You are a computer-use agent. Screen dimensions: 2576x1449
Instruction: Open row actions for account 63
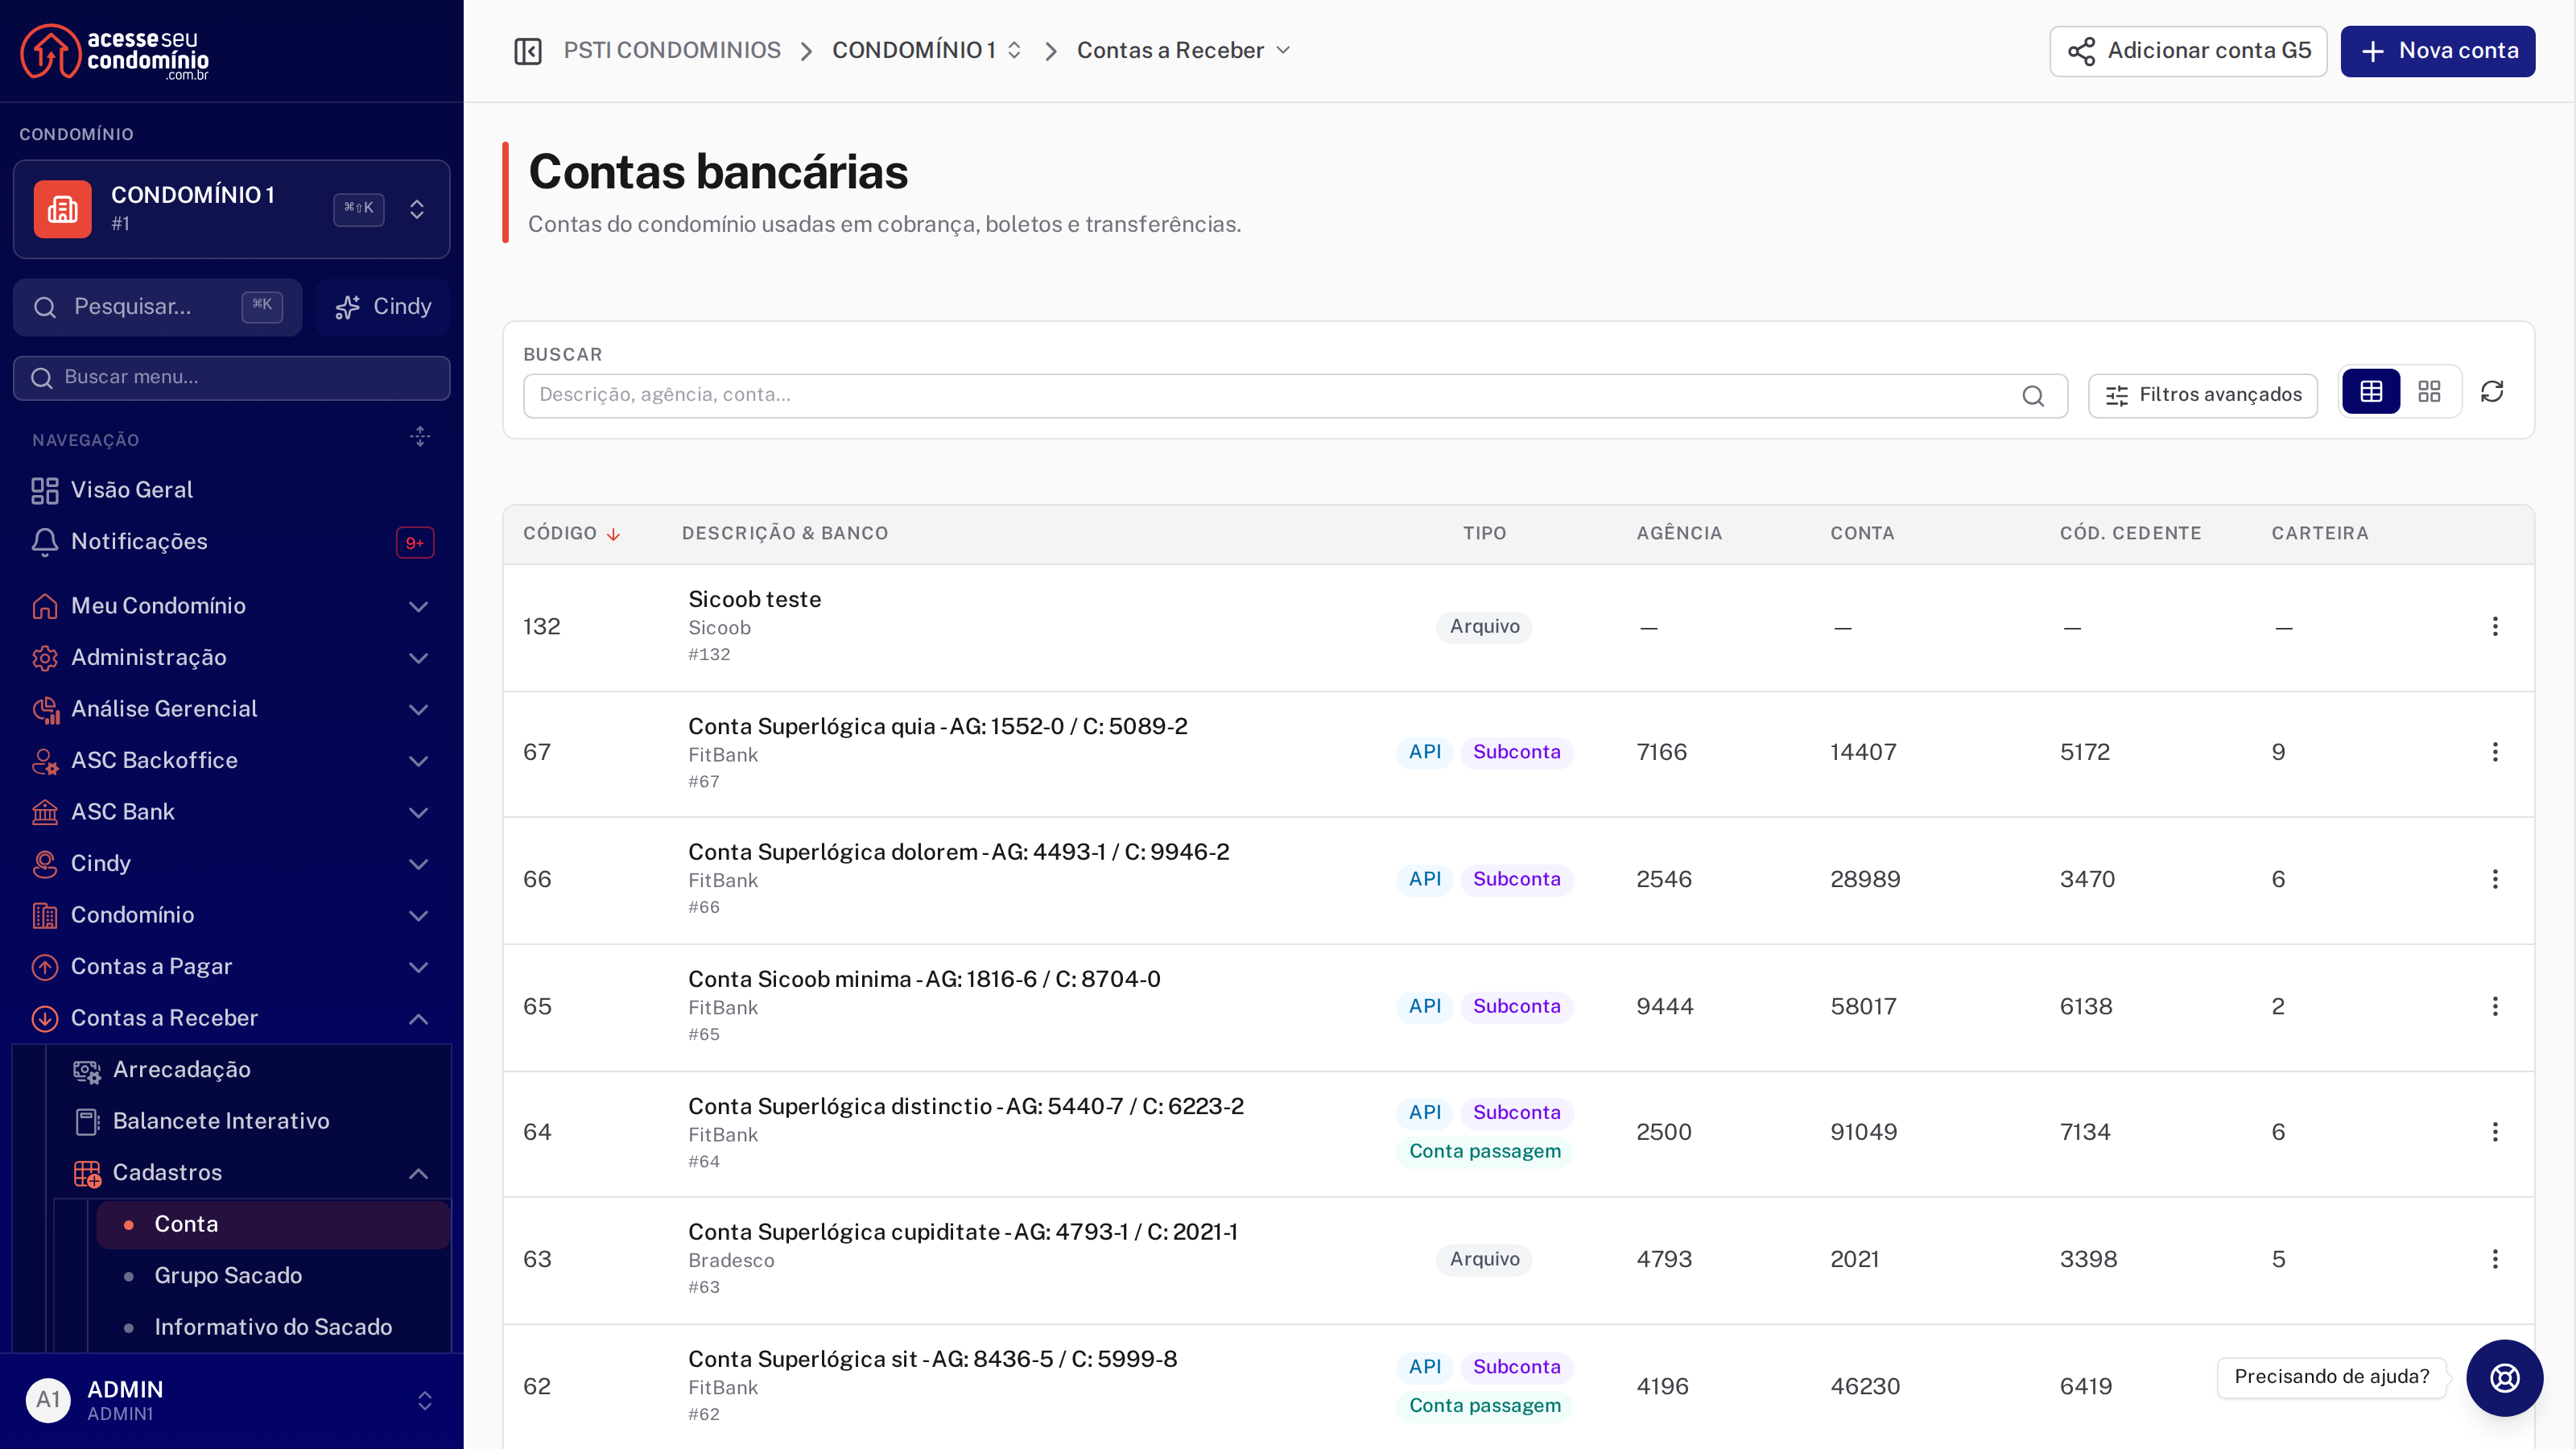click(x=2494, y=1259)
